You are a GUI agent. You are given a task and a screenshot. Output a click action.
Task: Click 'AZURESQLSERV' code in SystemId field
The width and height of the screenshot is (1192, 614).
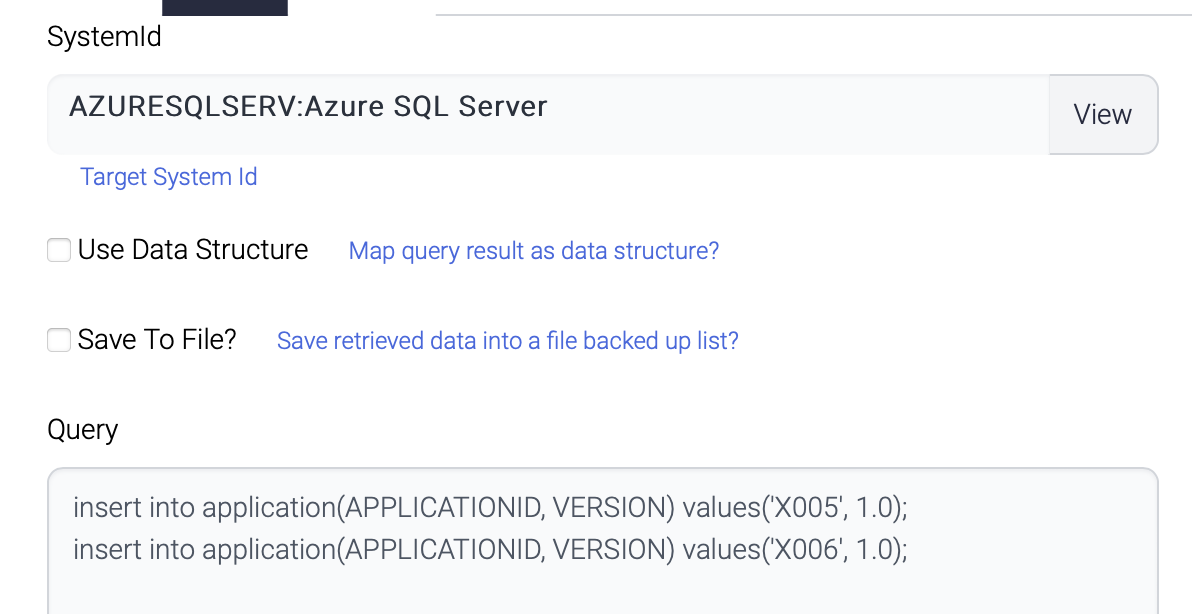(181, 106)
